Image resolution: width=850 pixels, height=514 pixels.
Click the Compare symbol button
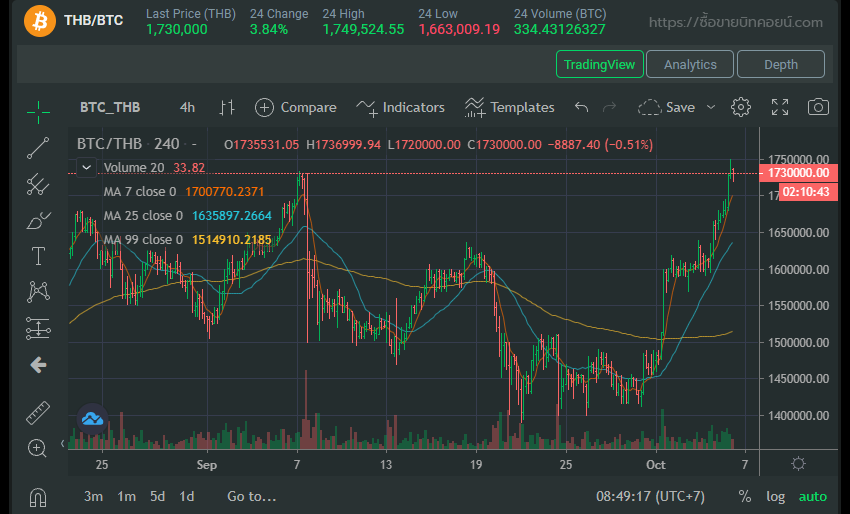point(295,107)
